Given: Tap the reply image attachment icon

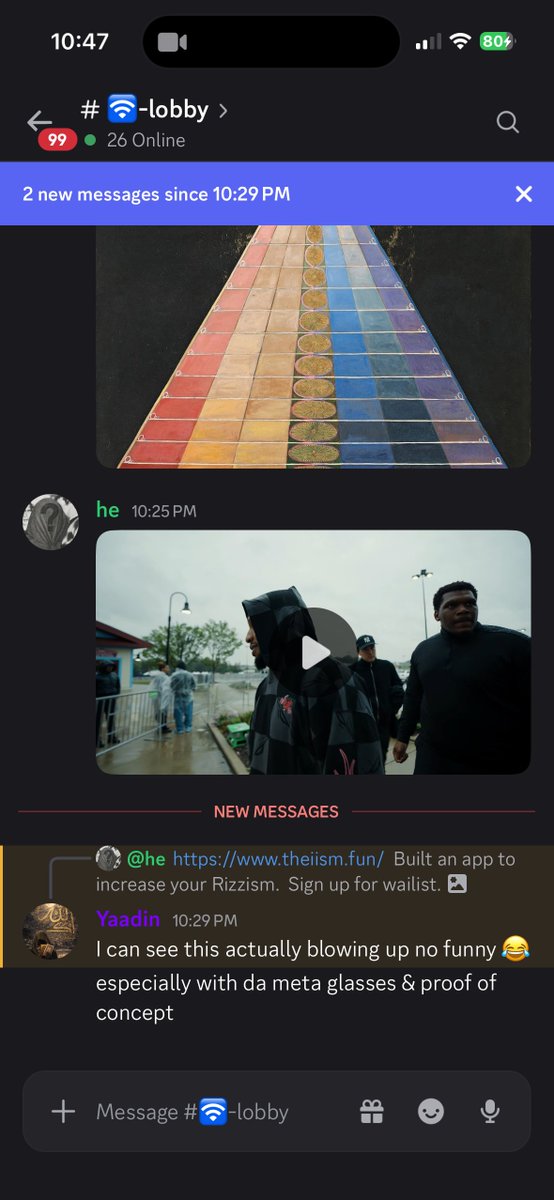Looking at the screenshot, I should (x=457, y=884).
